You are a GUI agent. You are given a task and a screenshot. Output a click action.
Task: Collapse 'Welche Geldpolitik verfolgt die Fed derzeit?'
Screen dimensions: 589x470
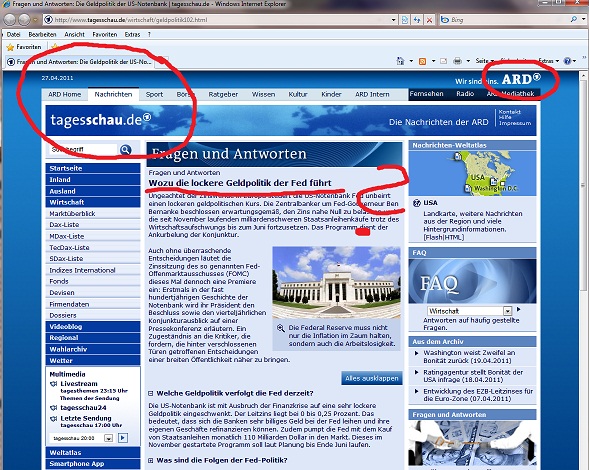[x=151, y=393]
